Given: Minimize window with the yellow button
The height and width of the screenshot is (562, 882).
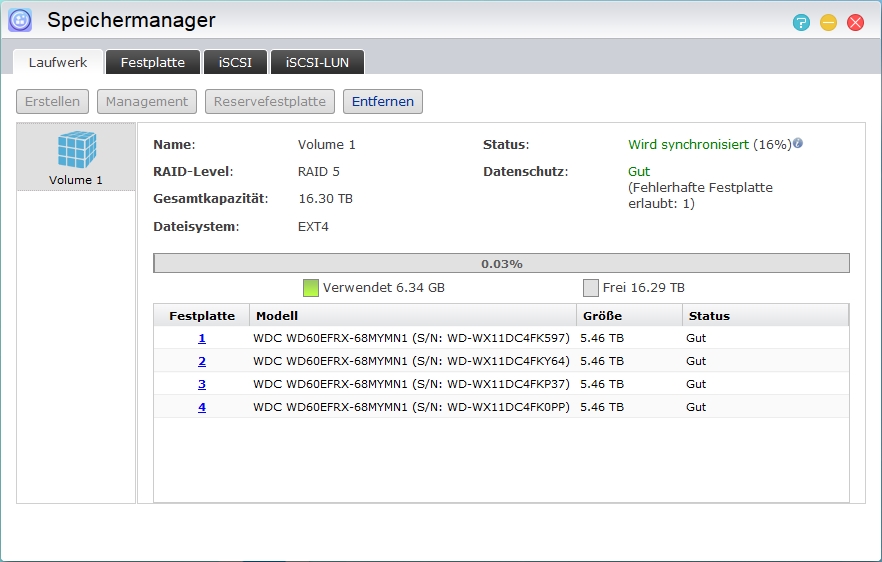Looking at the screenshot, I should tap(828, 22).
